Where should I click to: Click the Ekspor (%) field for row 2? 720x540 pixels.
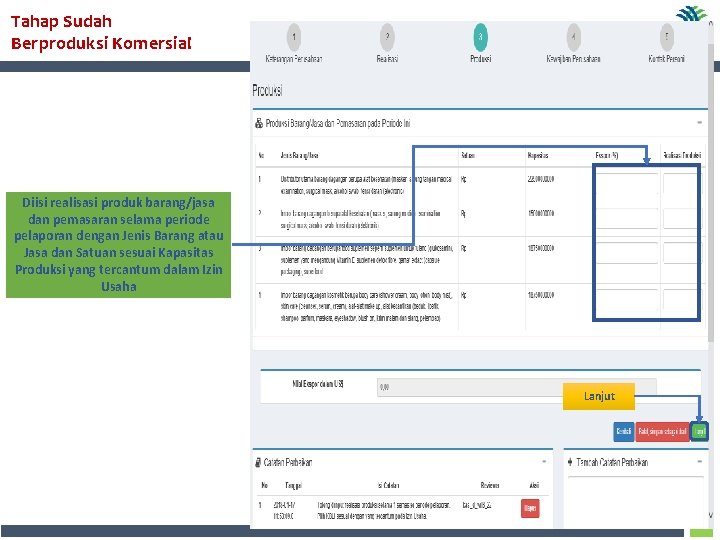pos(626,219)
